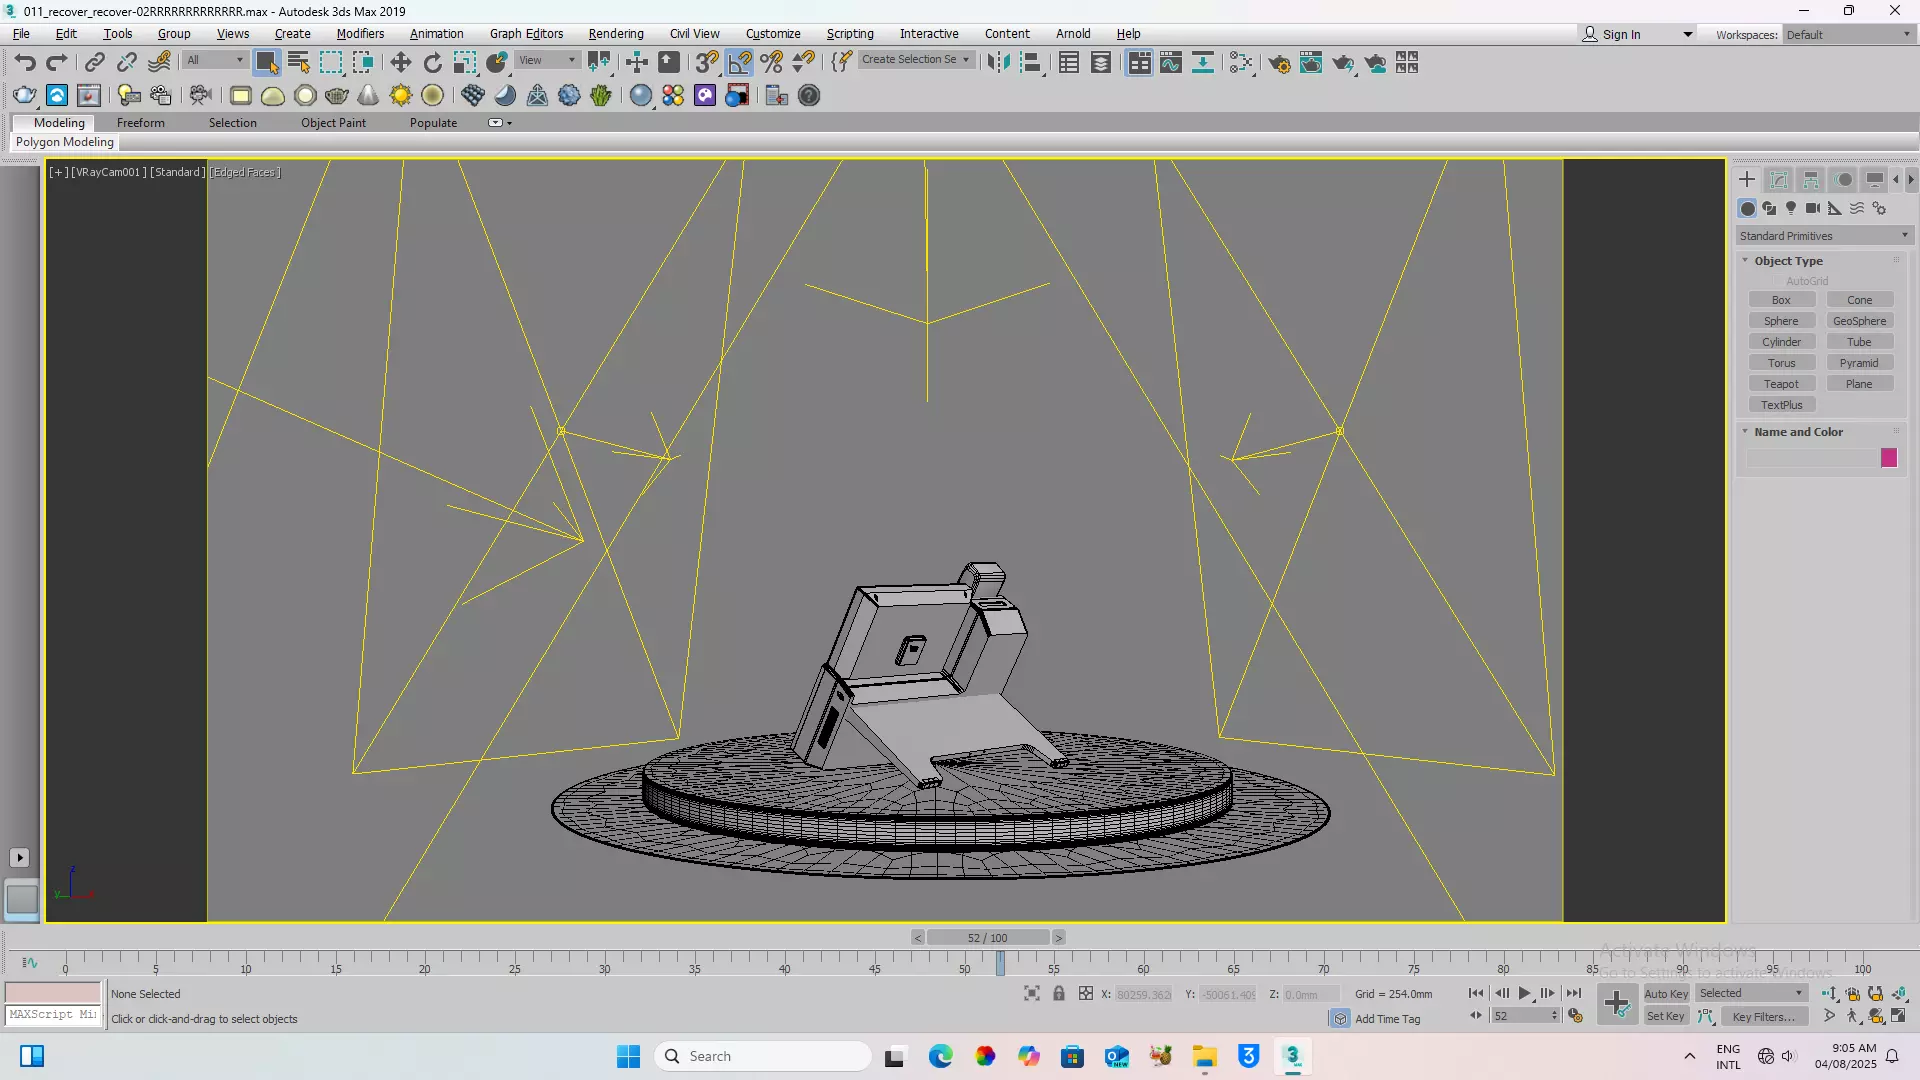Toggle the Selection Lock padlock
Image resolution: width=1920 pixels, height=1080 pixels.
click(1058, 993)
